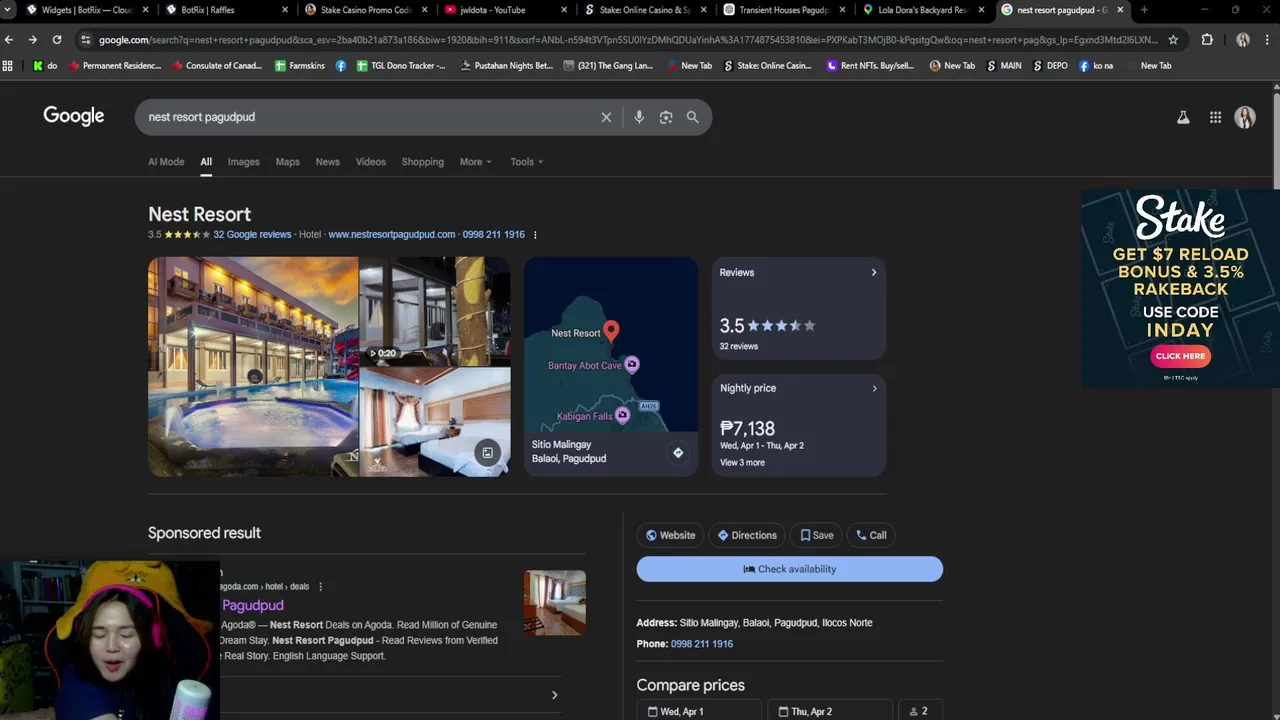1280x720 pixels.
Task: Go forward with the browser forward arrow
Action: tap(32, 40)
